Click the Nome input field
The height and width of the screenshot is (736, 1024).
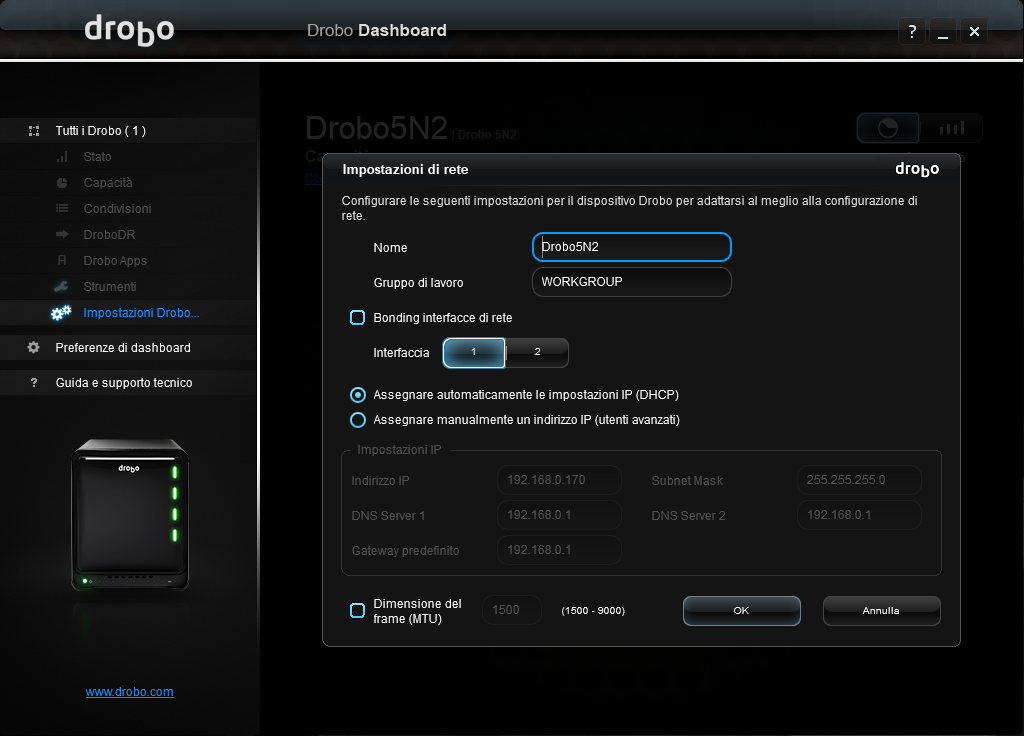coord(632,247)
